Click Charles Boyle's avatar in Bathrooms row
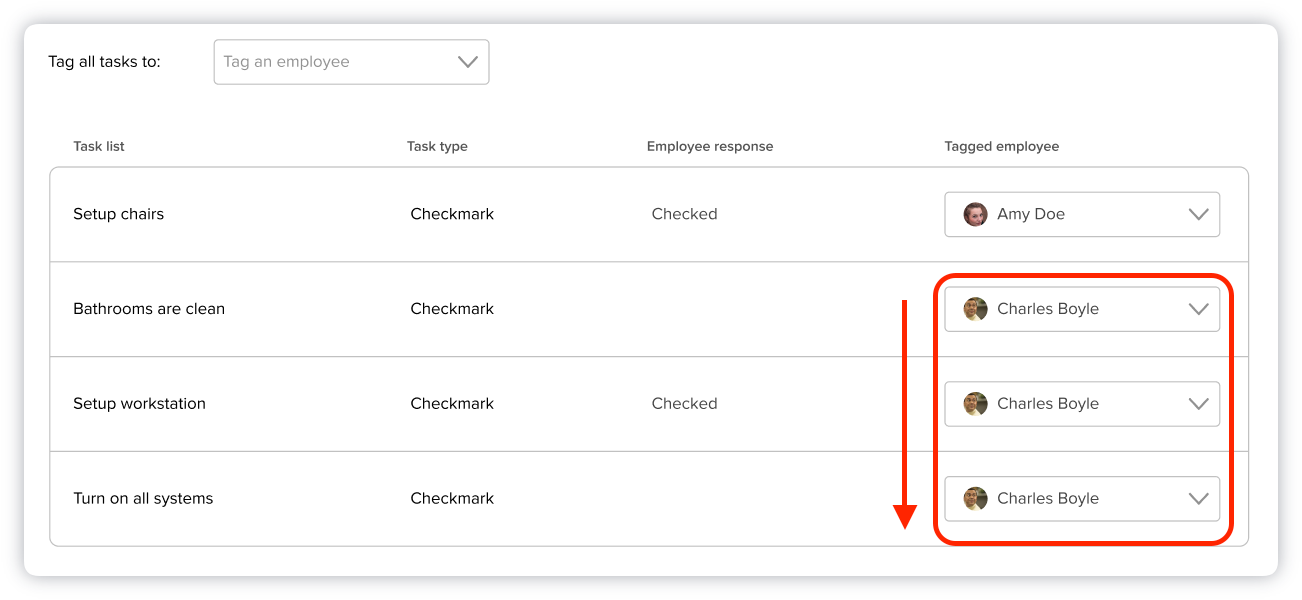The height and width of the screenshot is (600, 1302). (x=975, y=309)
